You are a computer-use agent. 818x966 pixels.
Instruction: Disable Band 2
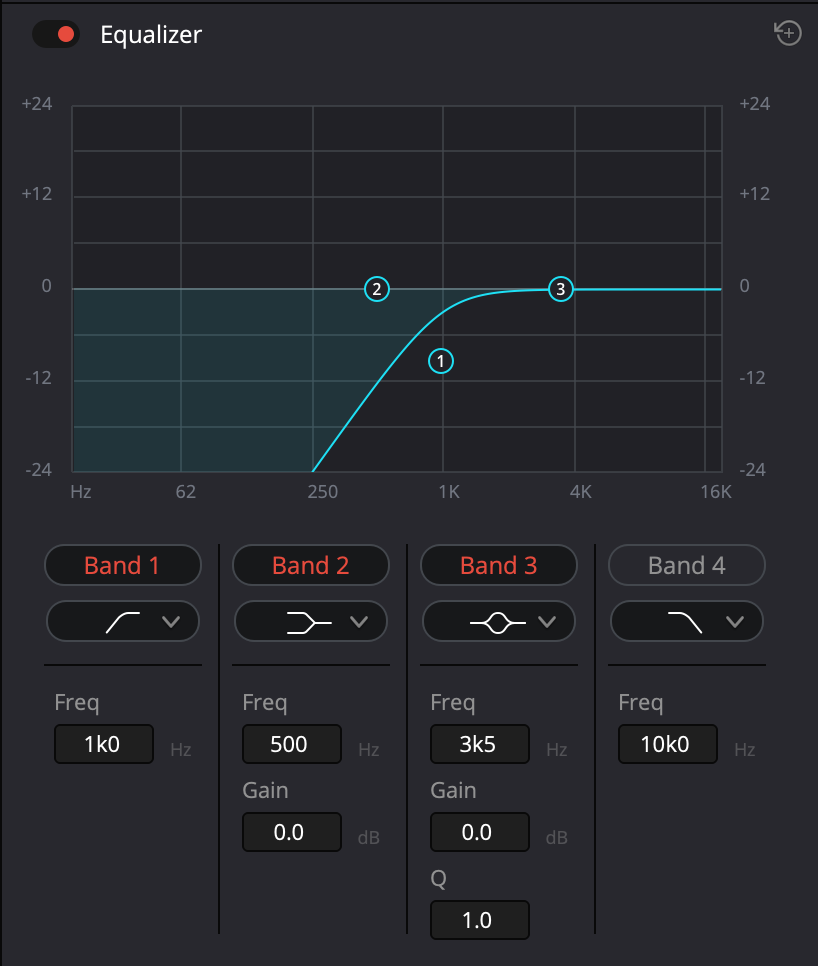[x=310, y=565]
